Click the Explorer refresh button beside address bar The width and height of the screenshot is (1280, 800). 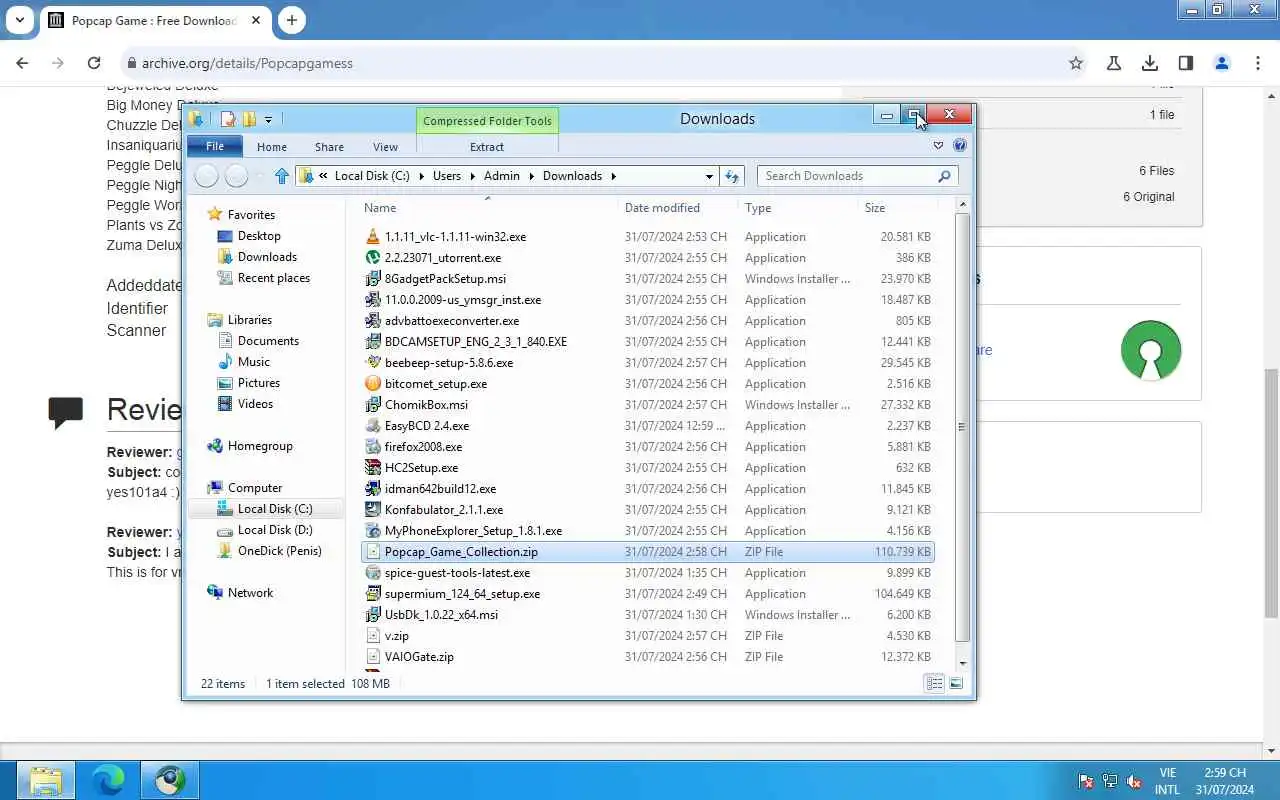pyautogui.click(x=732, y=176)
